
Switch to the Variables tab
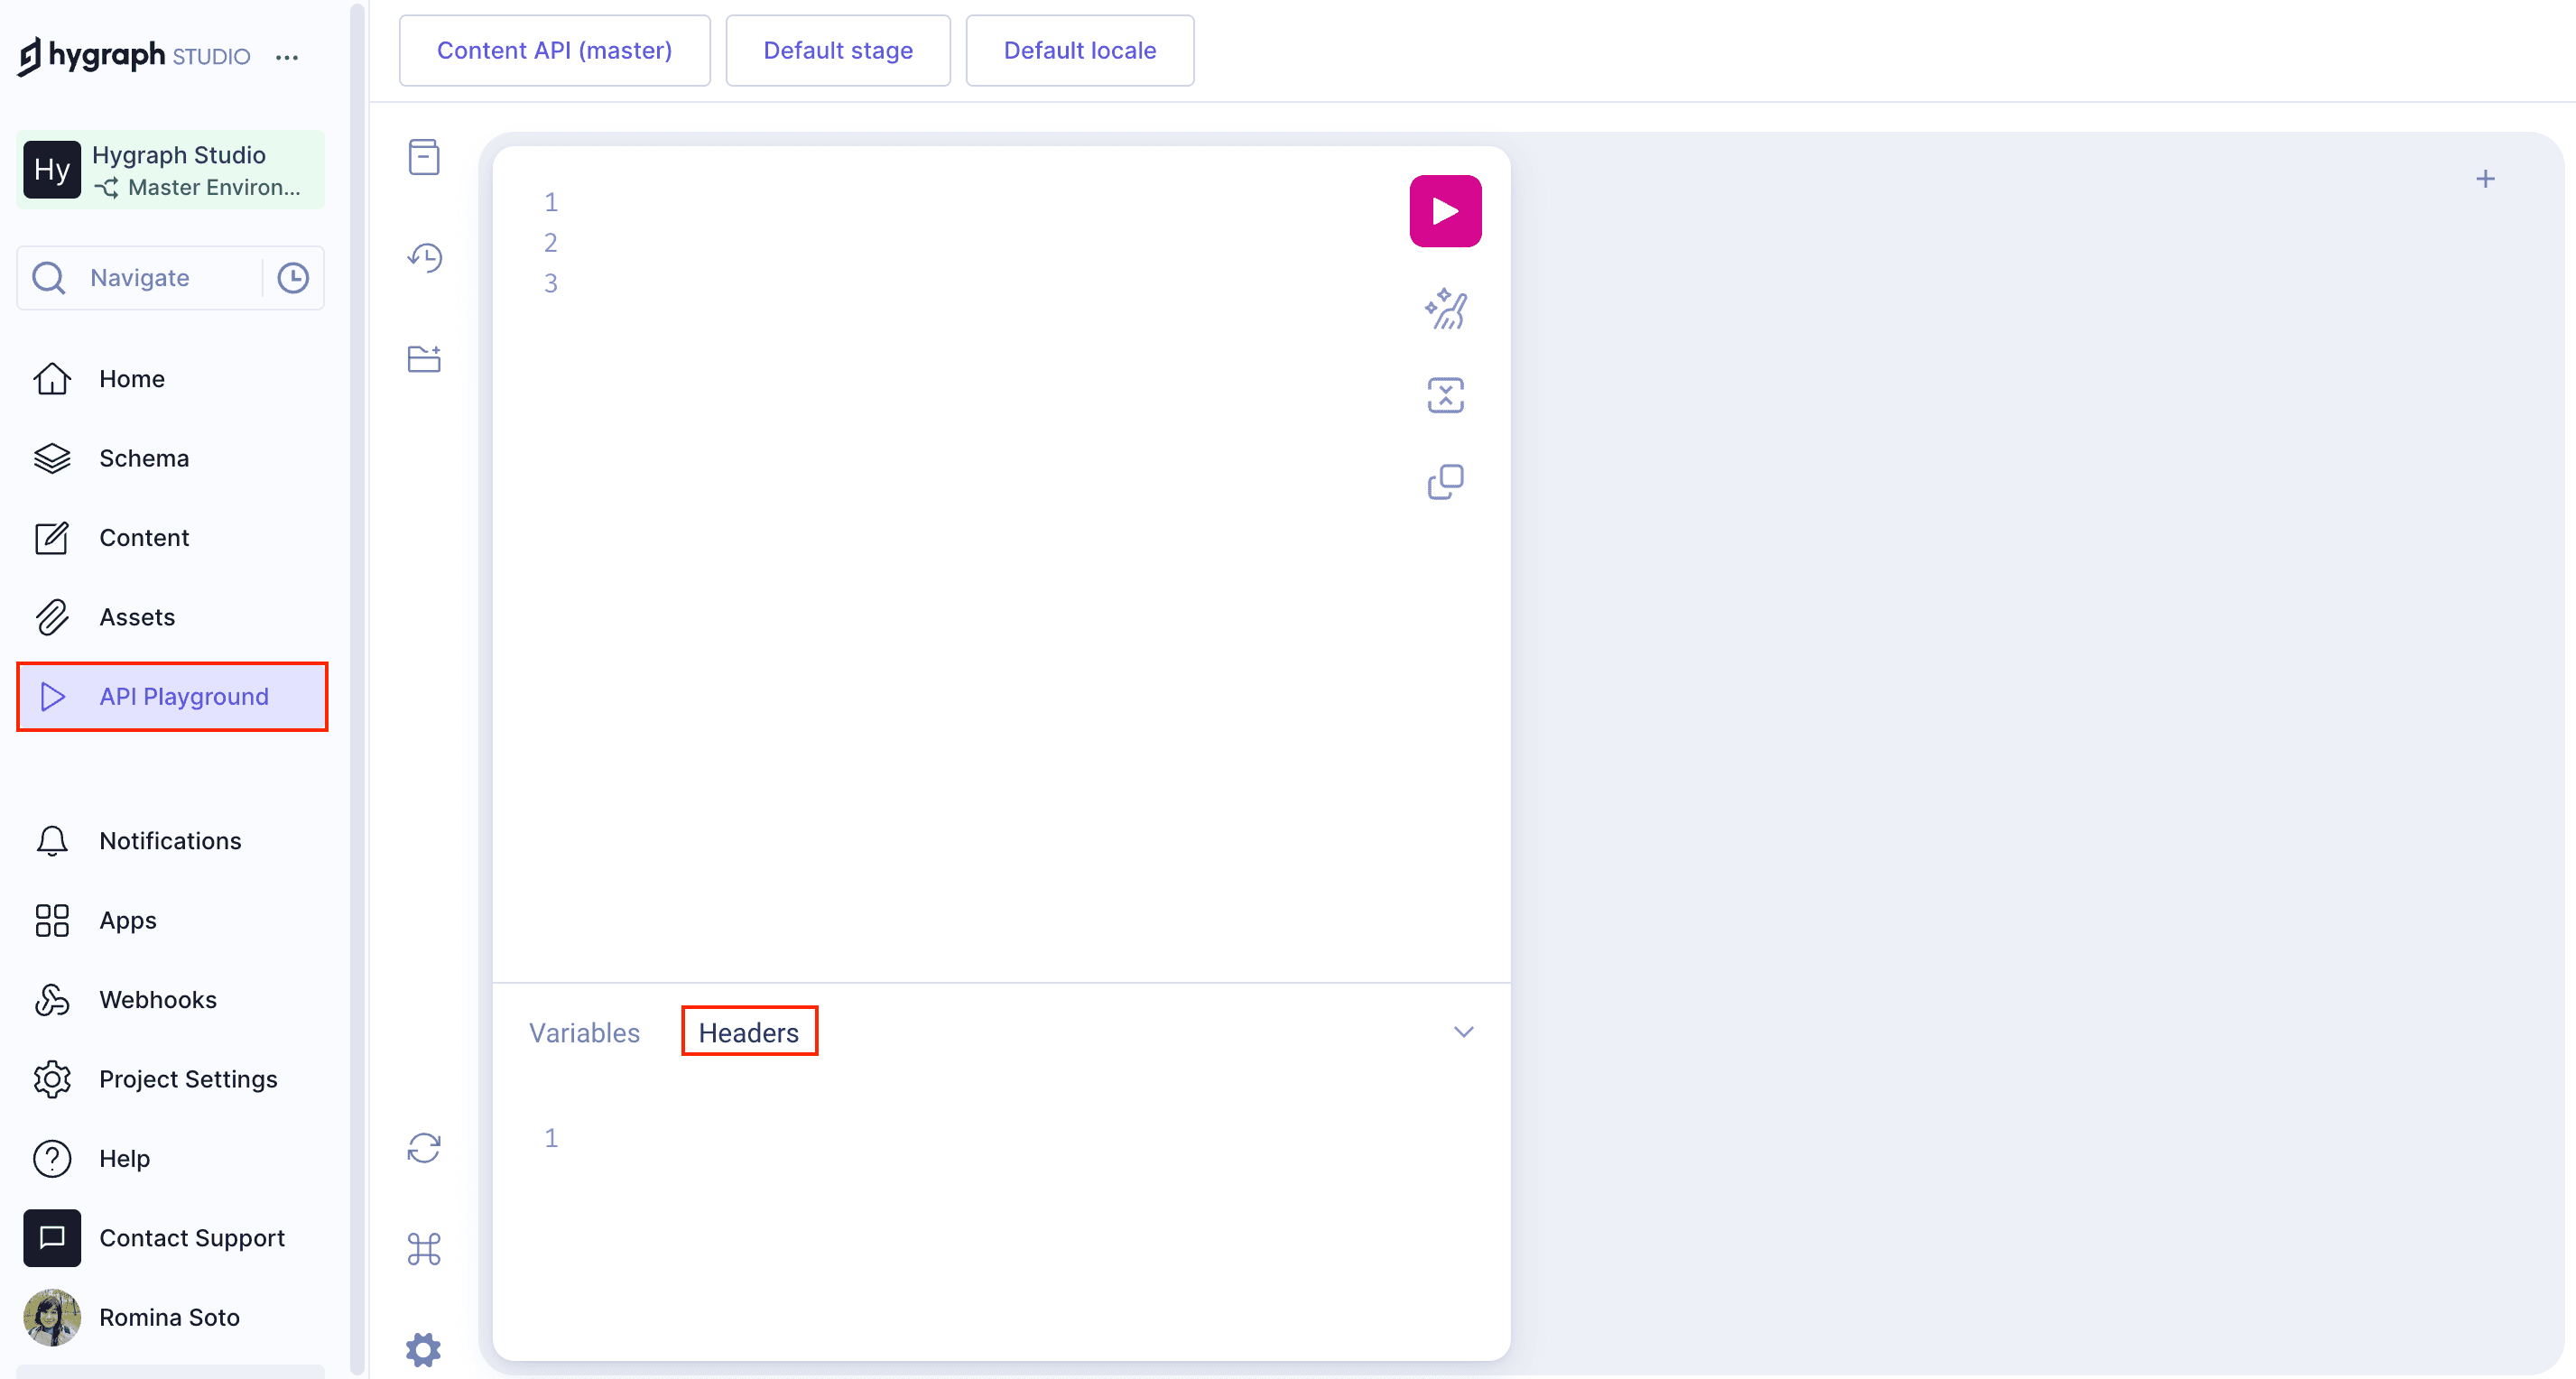pyautogui.click(x=584, y=1032)
